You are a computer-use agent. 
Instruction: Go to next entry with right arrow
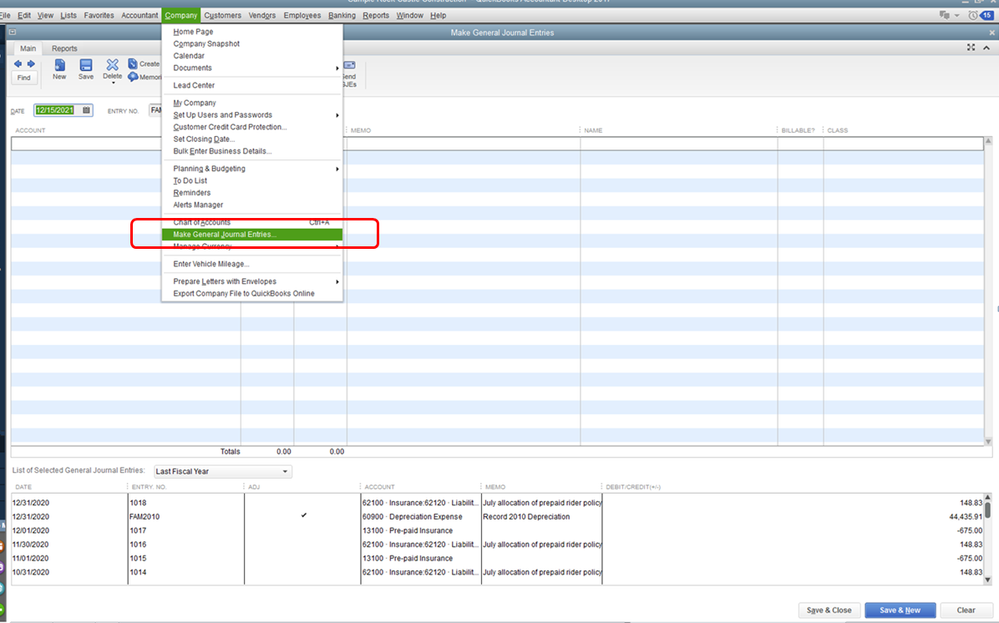(31, 64)
